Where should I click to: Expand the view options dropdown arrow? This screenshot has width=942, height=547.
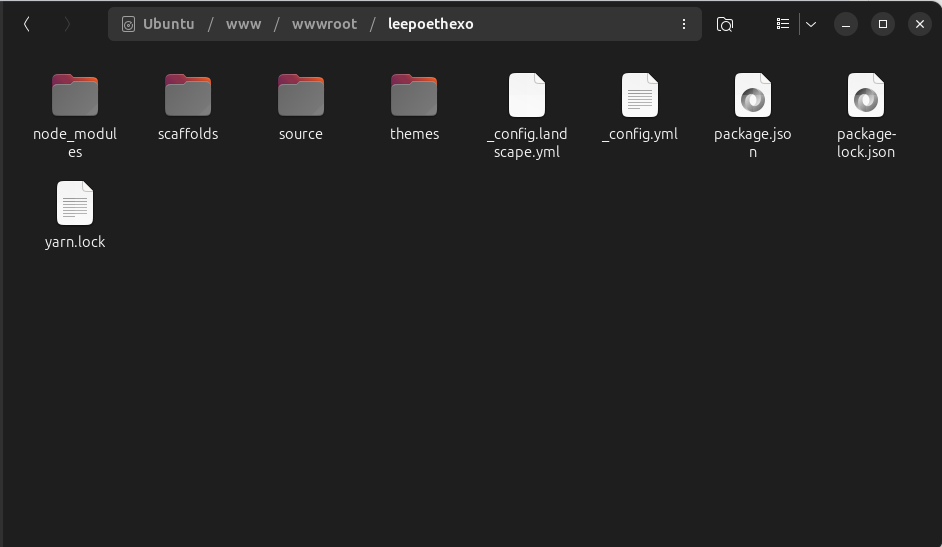point(811,24)
